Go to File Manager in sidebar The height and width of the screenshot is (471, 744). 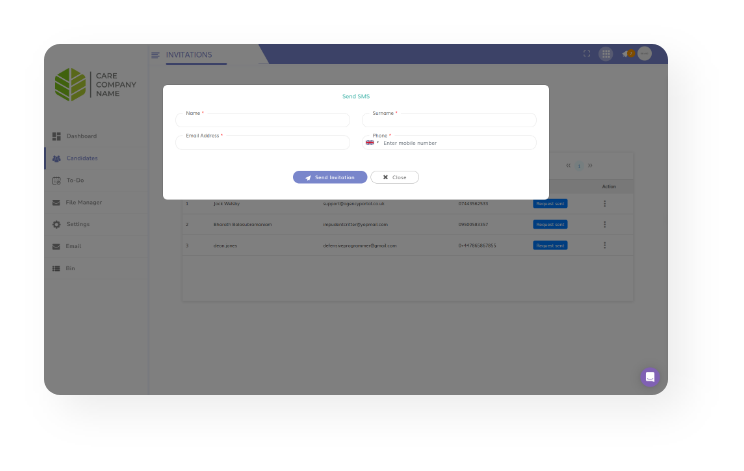(83, 202)
